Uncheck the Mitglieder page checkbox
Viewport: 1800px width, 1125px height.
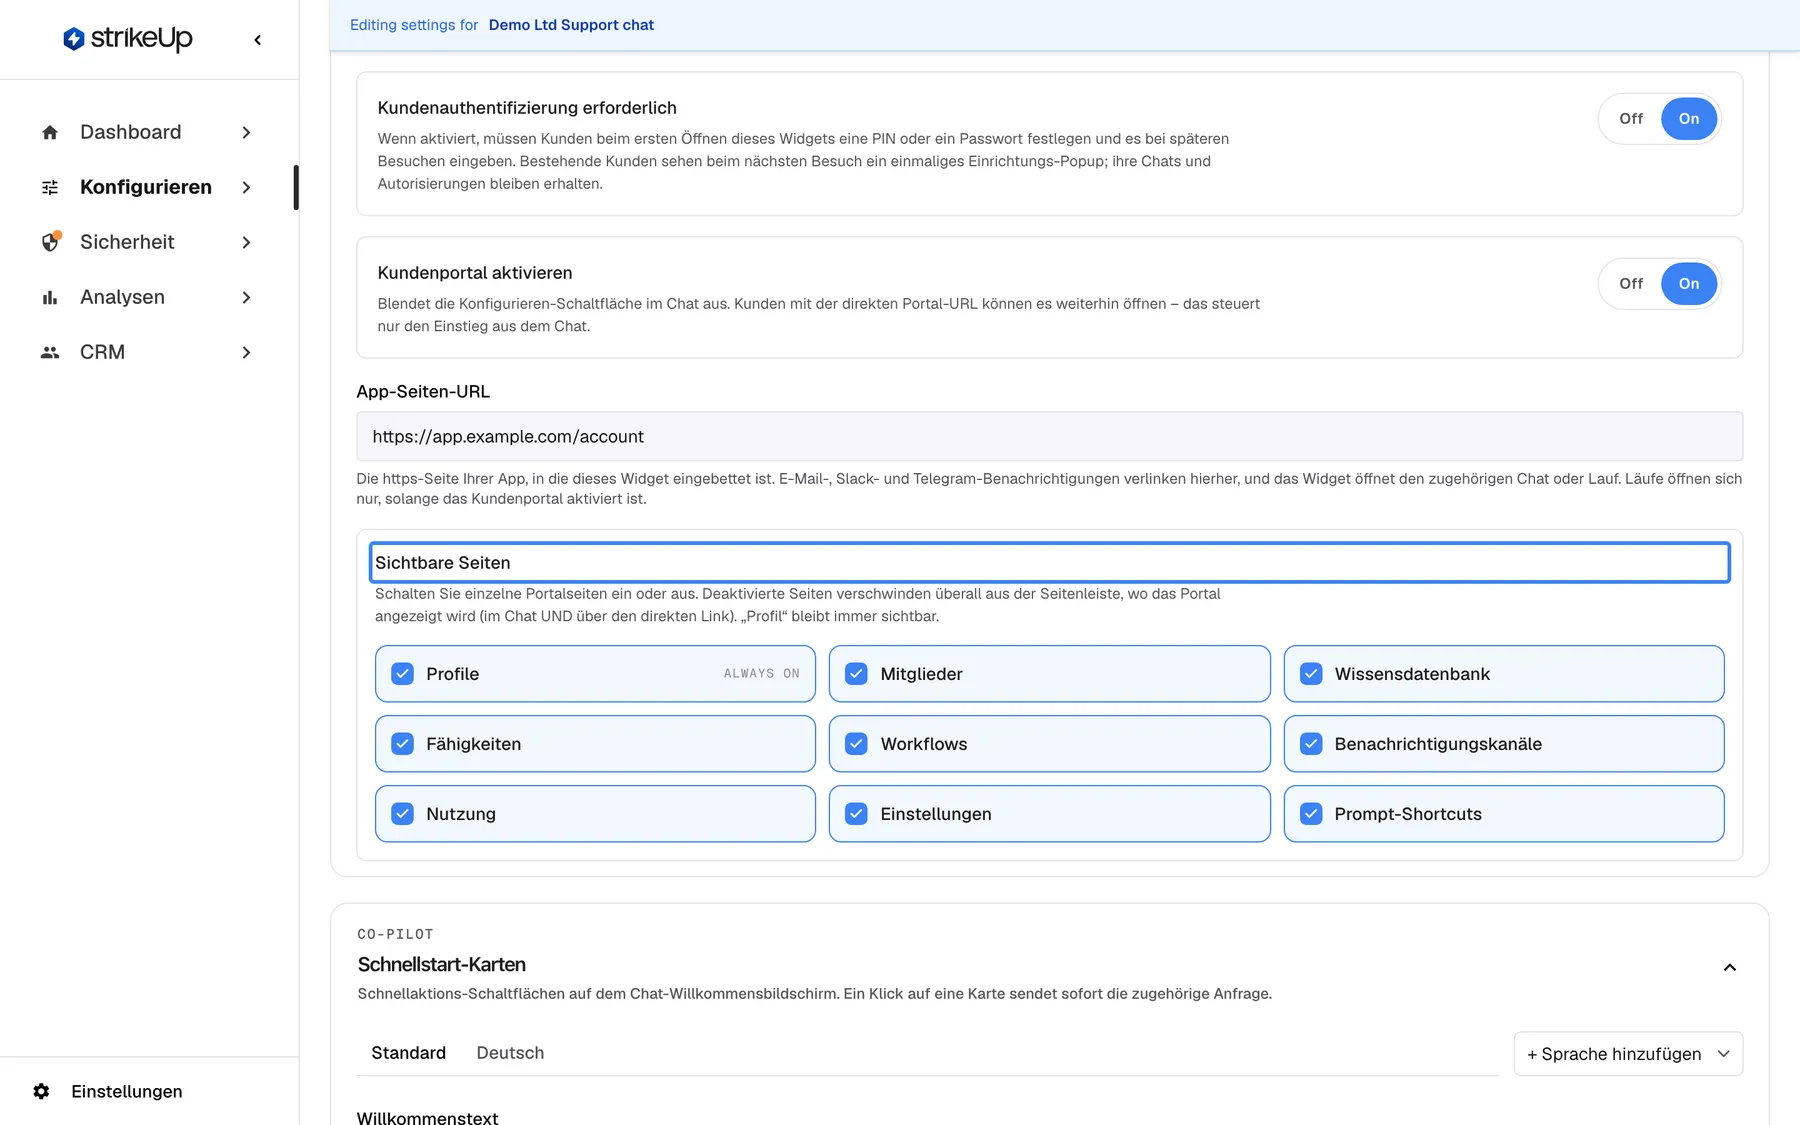coord(856,674)
